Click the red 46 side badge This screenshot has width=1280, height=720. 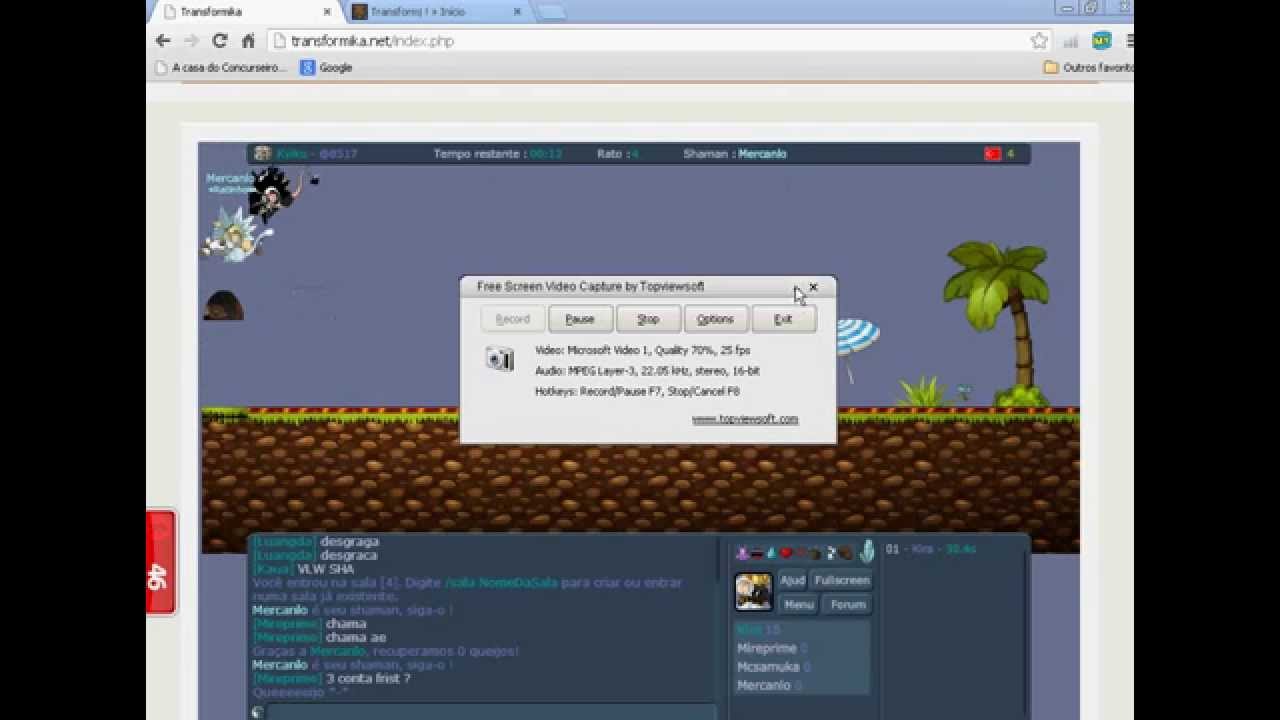click(160, 562)
